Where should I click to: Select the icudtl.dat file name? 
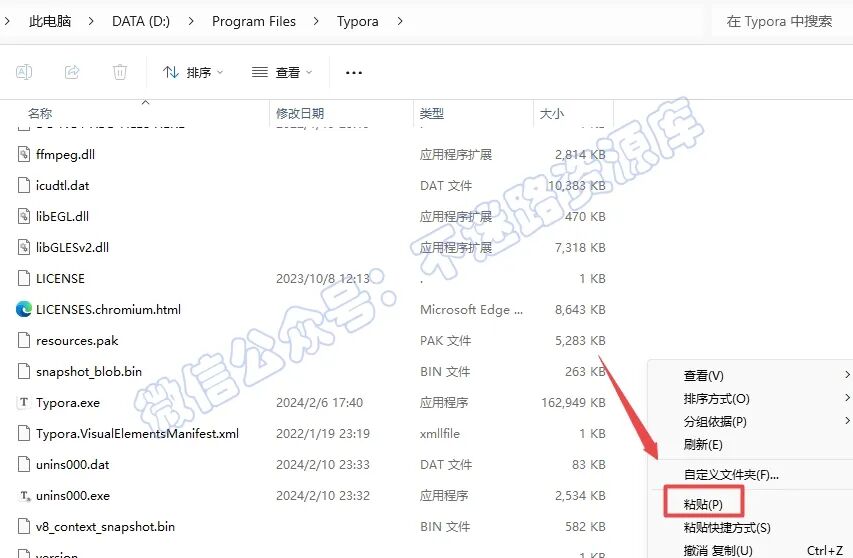click(x=63, y=185)
